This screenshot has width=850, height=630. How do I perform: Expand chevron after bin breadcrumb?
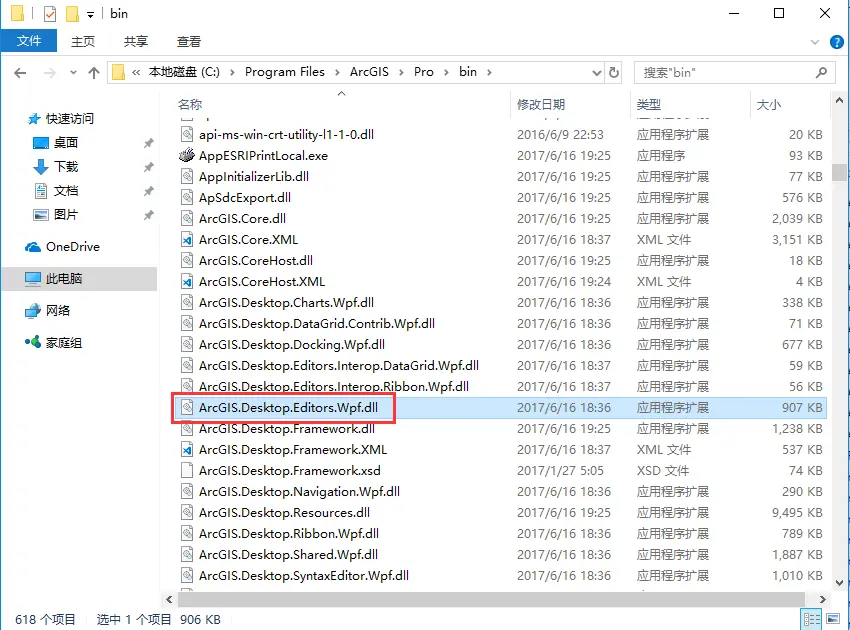click(489, 73)
